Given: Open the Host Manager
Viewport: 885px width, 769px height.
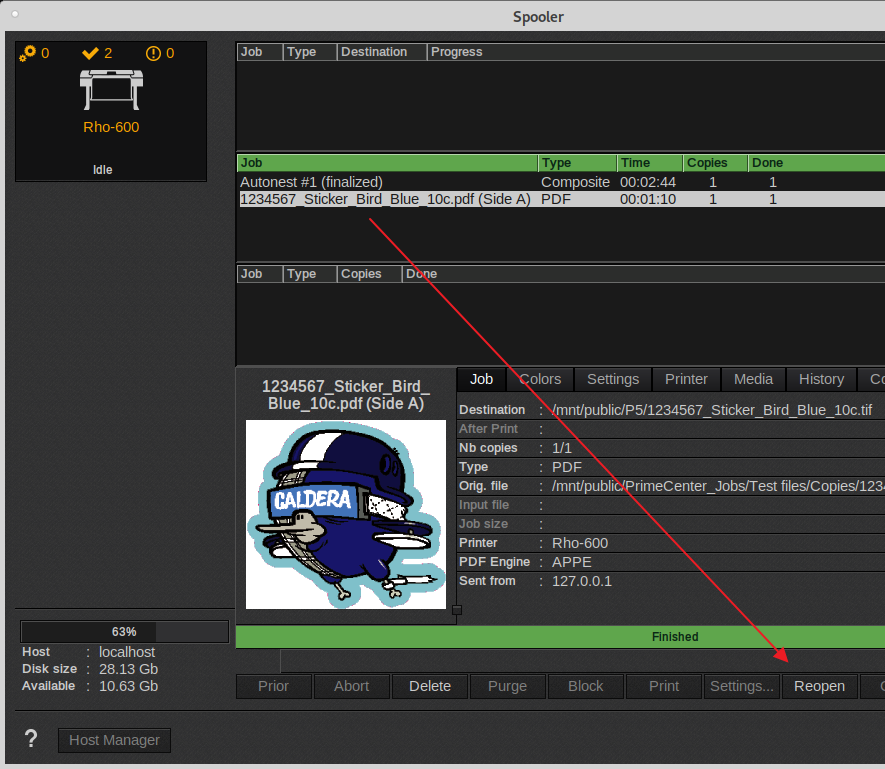Looking at the screenshot, I should [114, 740].
